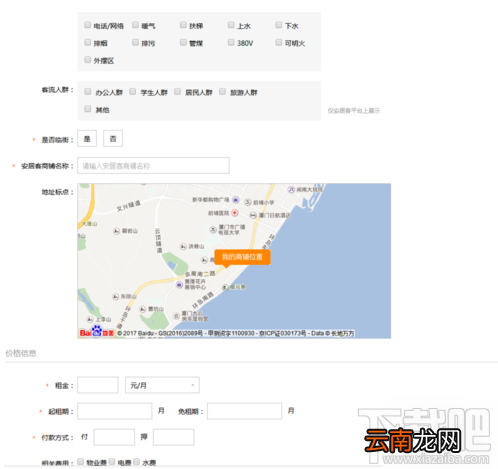This screenshot has height=469, width=498.
Task: Enable the 旅游人群 checkbox
Action: tap(222, 92)
